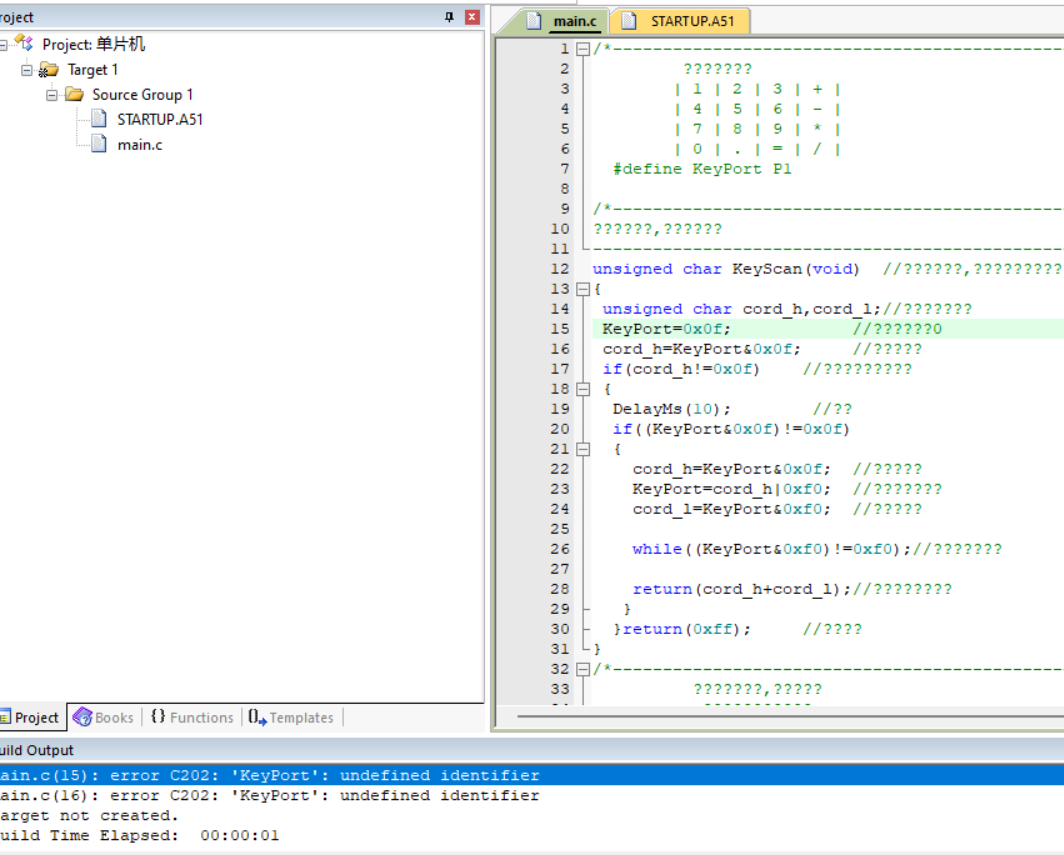Click the main.c file icon in tree
Viewport: 1064px width, 855px height.
tap(99, 144)
